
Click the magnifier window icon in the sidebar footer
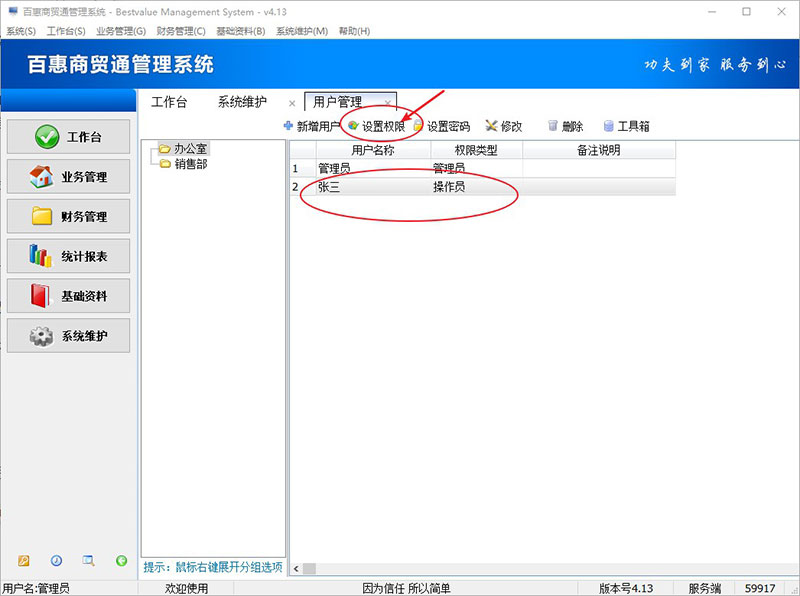coord(88,561)
